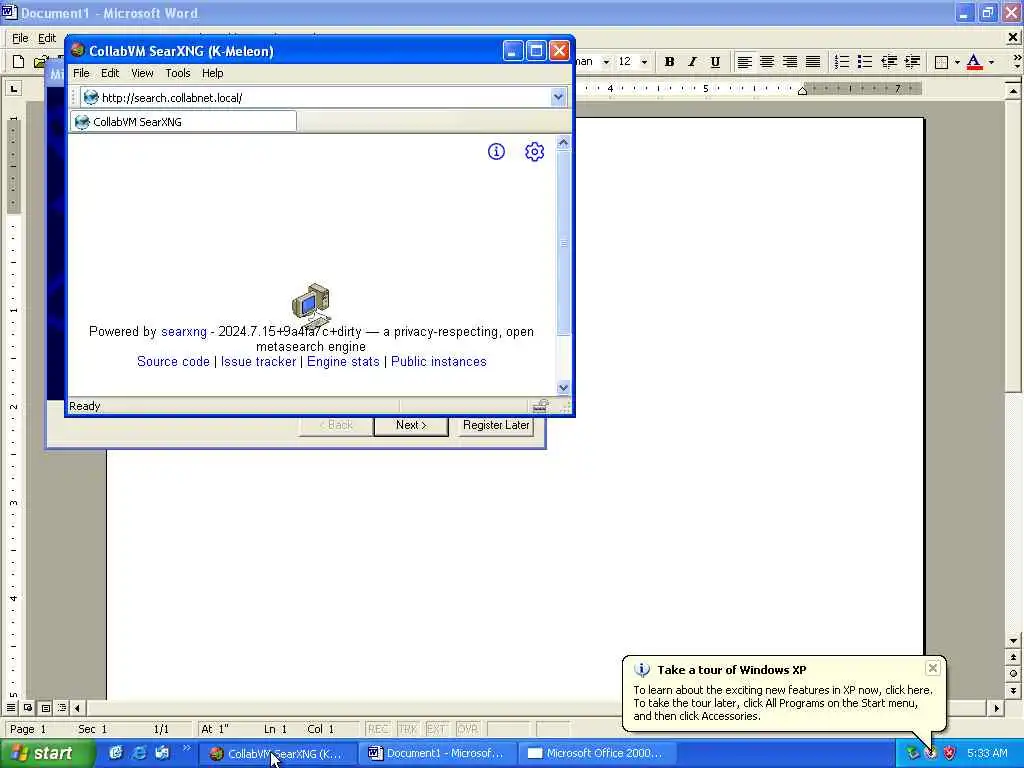Viewport: 1024px width, 768px height.
Task: Toggle Underline in Word's formatting toolbar
Action: click(x=715, y=62)
